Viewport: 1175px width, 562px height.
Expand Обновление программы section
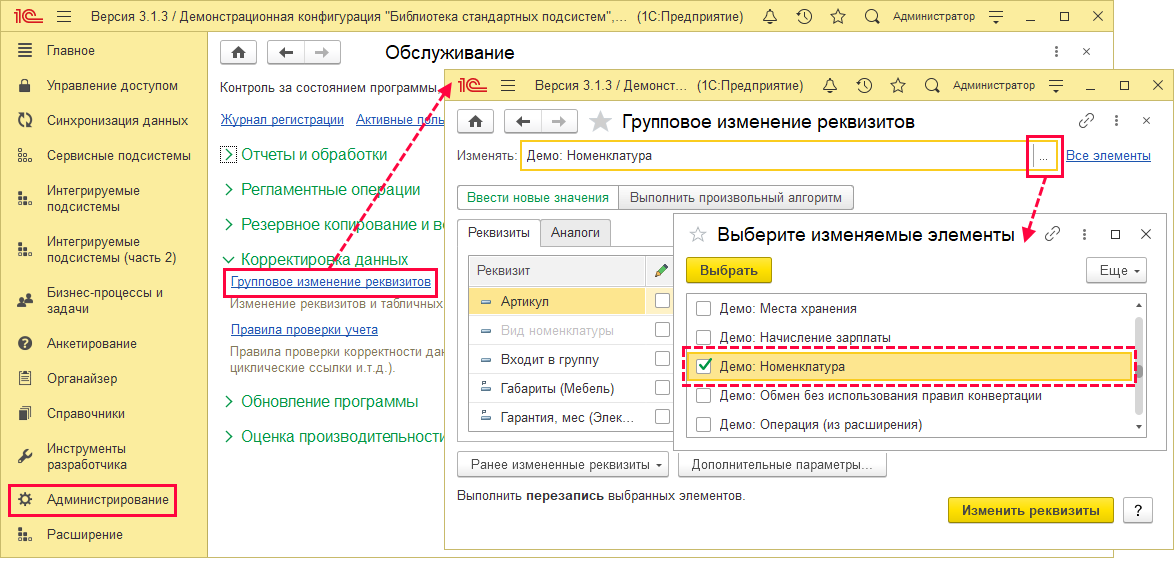tap(229, 402)
